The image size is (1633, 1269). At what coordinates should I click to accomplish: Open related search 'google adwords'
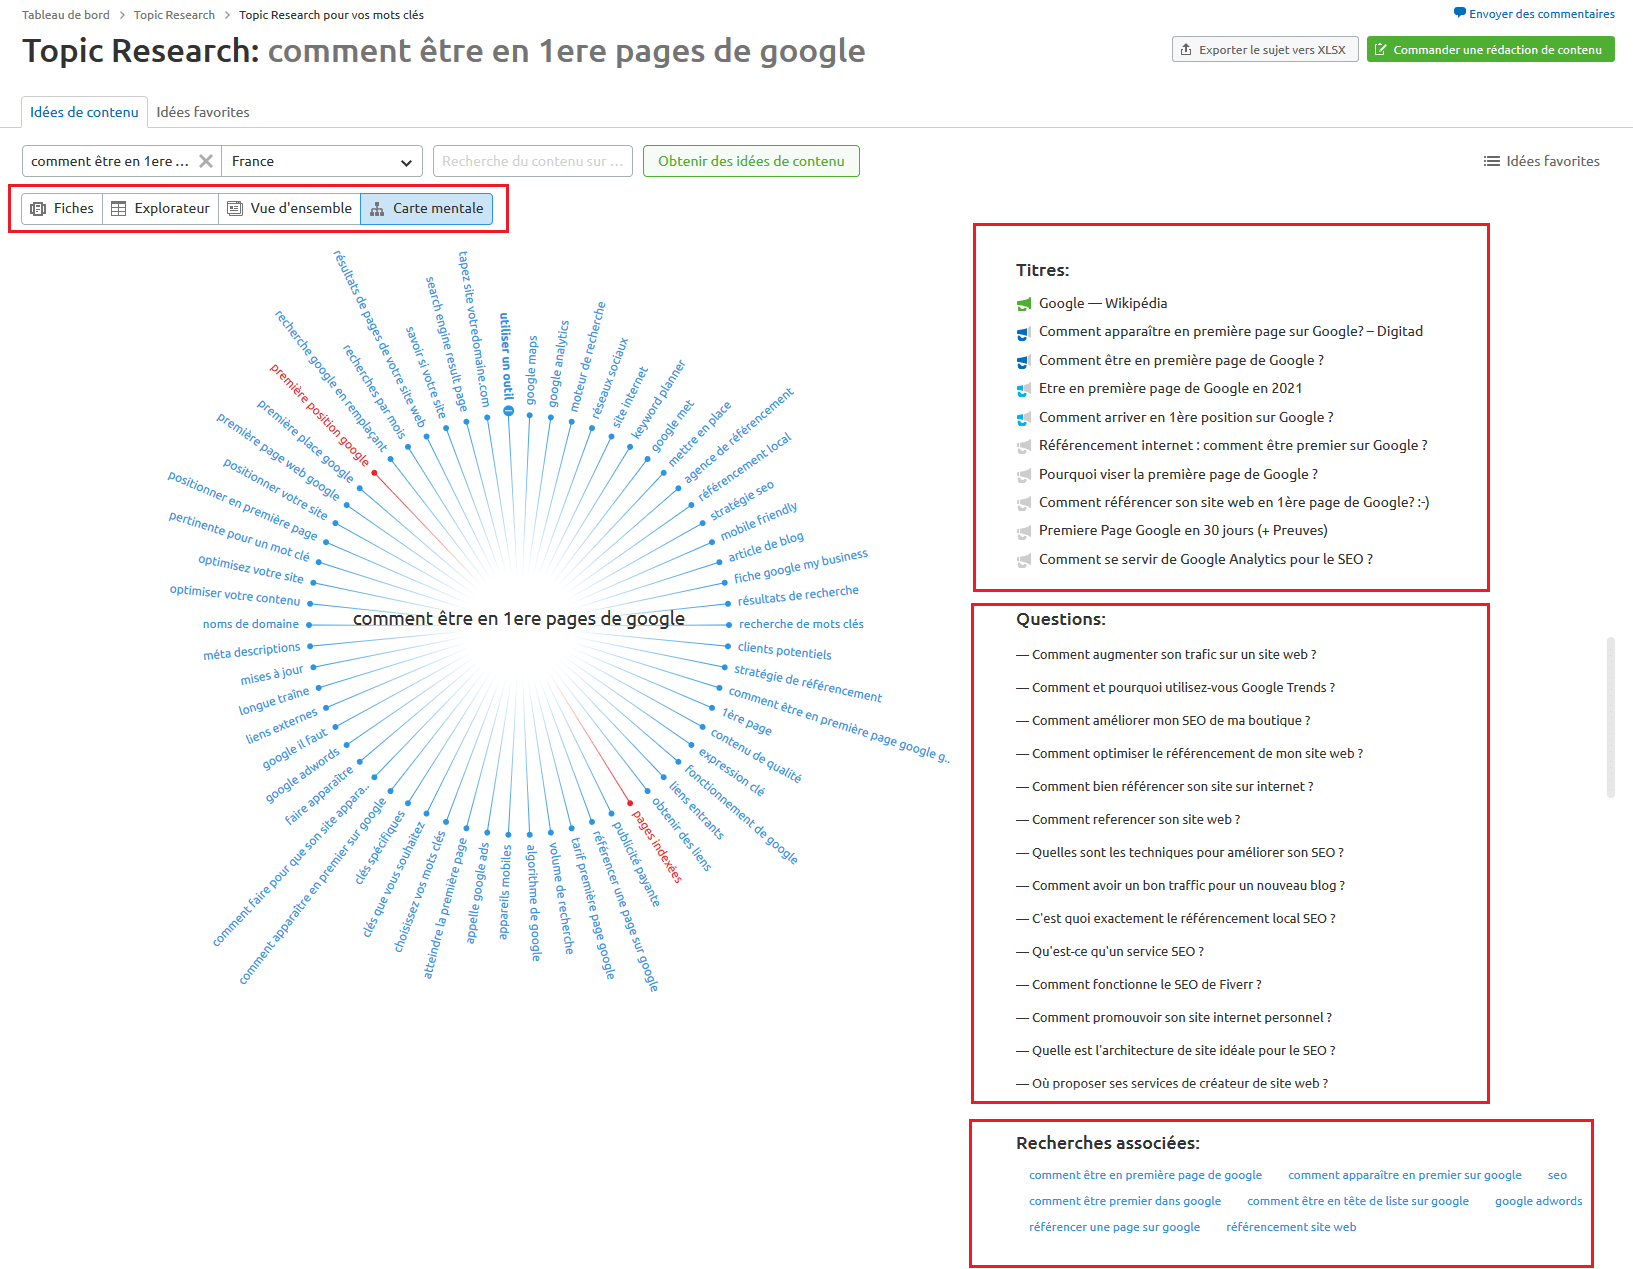[x=1538, y=1201]
